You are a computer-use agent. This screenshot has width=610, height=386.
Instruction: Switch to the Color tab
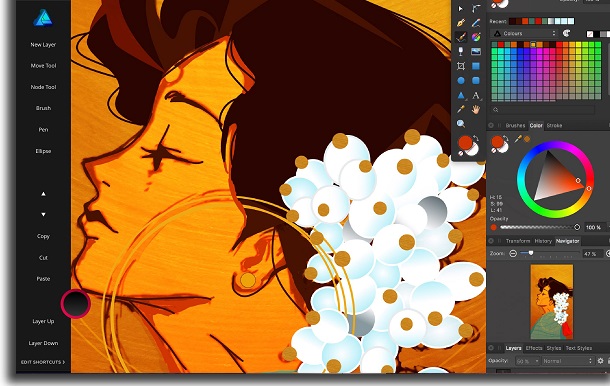[x=536, y=125]
